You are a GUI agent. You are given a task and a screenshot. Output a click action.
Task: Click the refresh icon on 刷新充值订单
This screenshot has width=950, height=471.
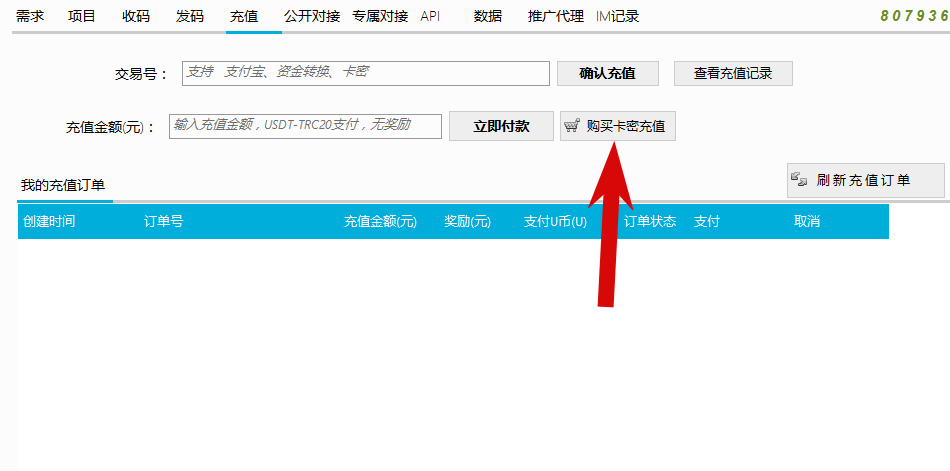coord(800,179)
